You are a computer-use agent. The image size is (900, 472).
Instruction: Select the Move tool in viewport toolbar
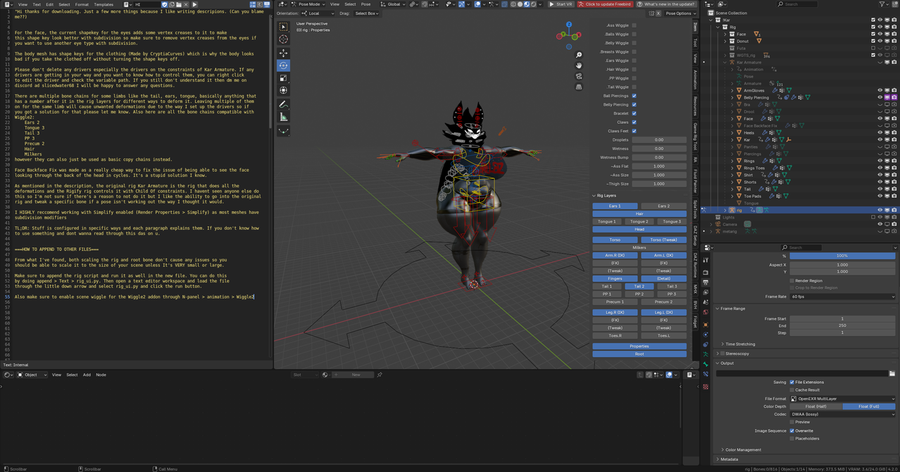click(284, 53)
